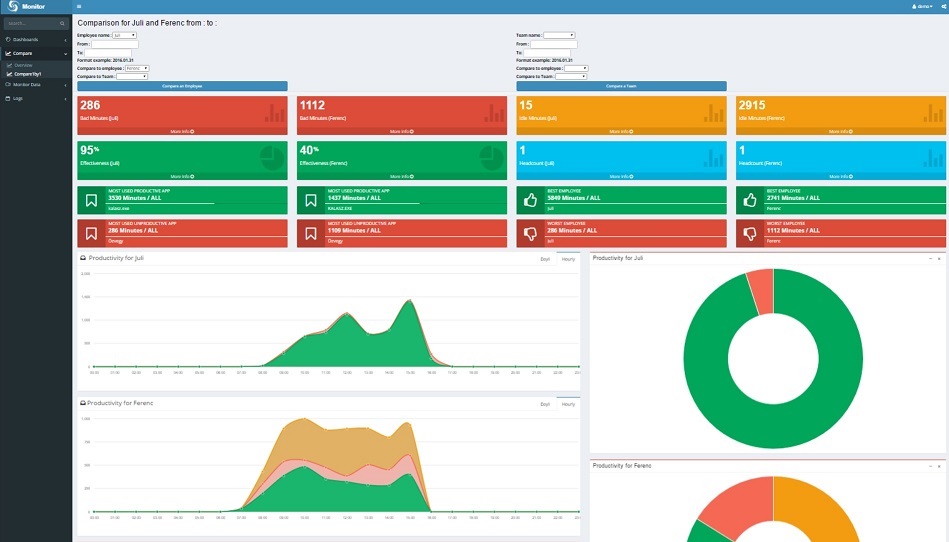
Task: Open More Info on Idle Minutes (Ferenc) card
Action: pos(841,131)
